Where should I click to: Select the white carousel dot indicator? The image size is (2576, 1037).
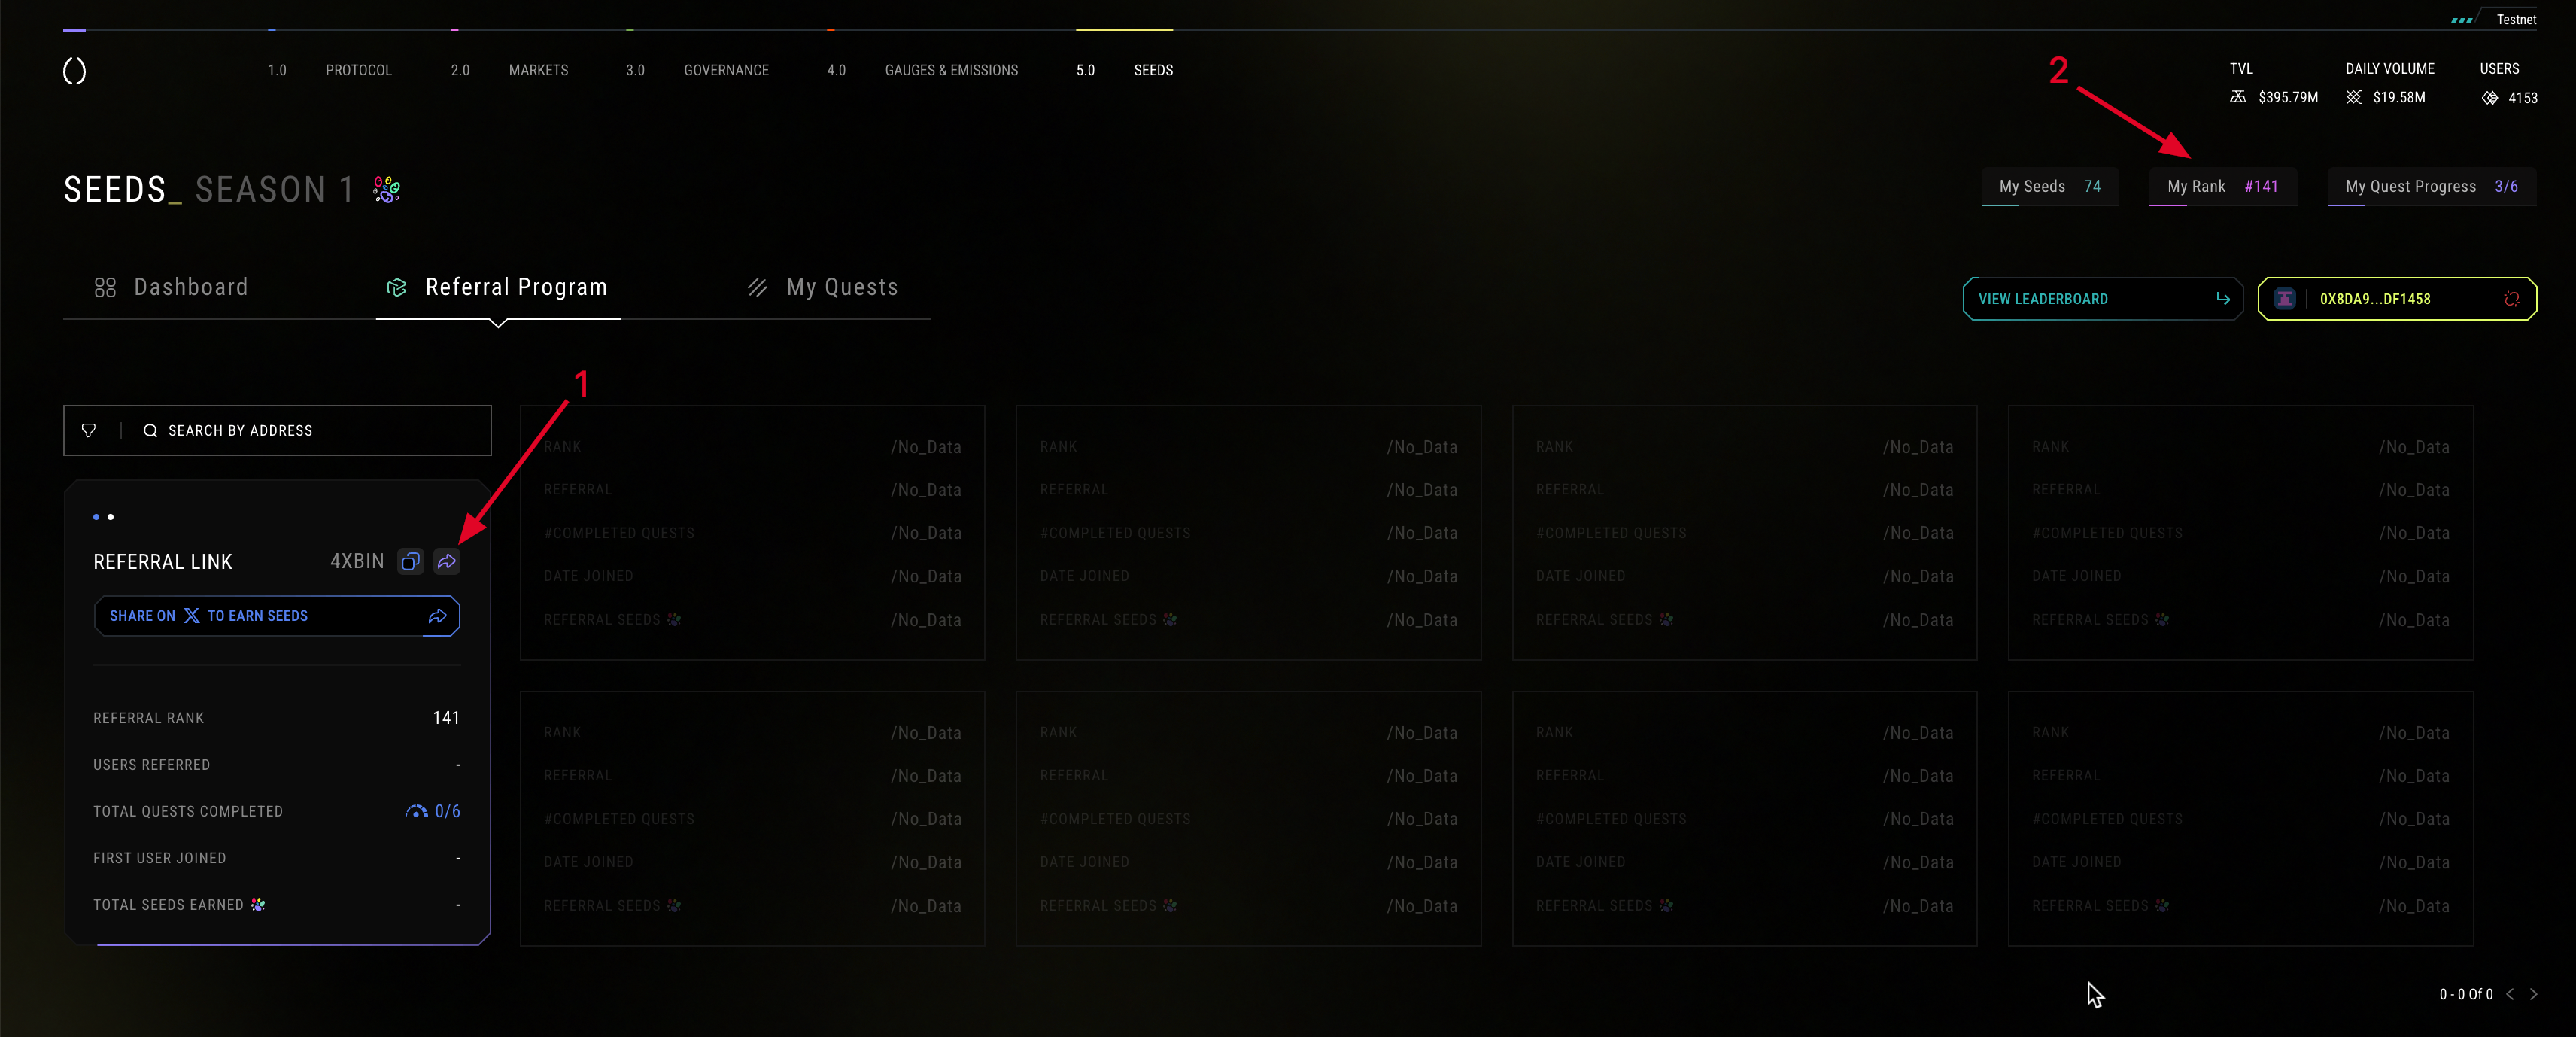click(111, 517)
